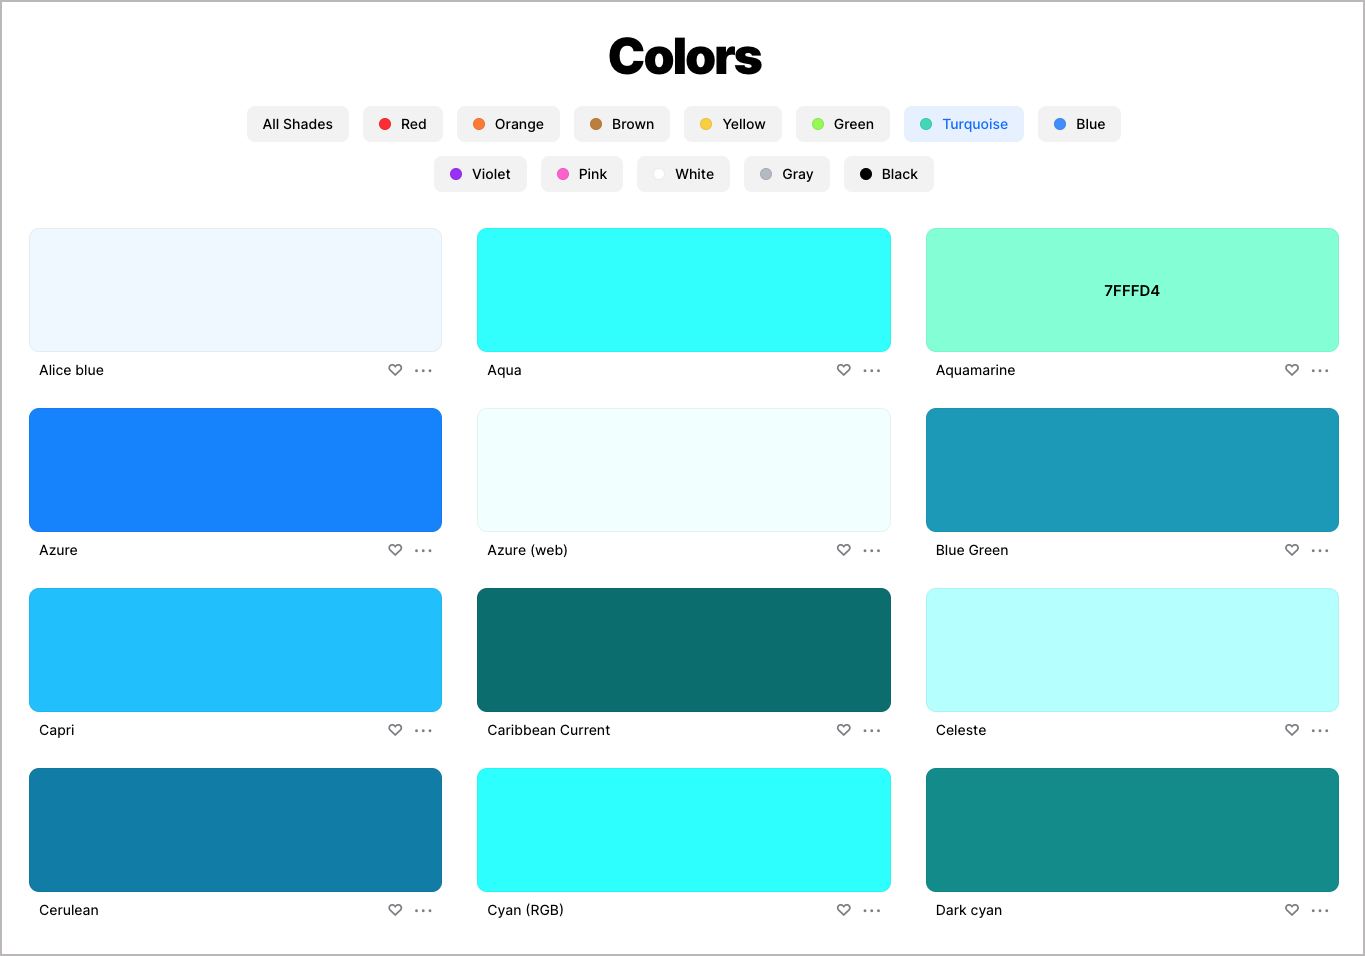Image resolution: width=1365 pixels, height=956 pixels.
Task: Click the heart icon for Blue Green
Action: [1291, 550]
